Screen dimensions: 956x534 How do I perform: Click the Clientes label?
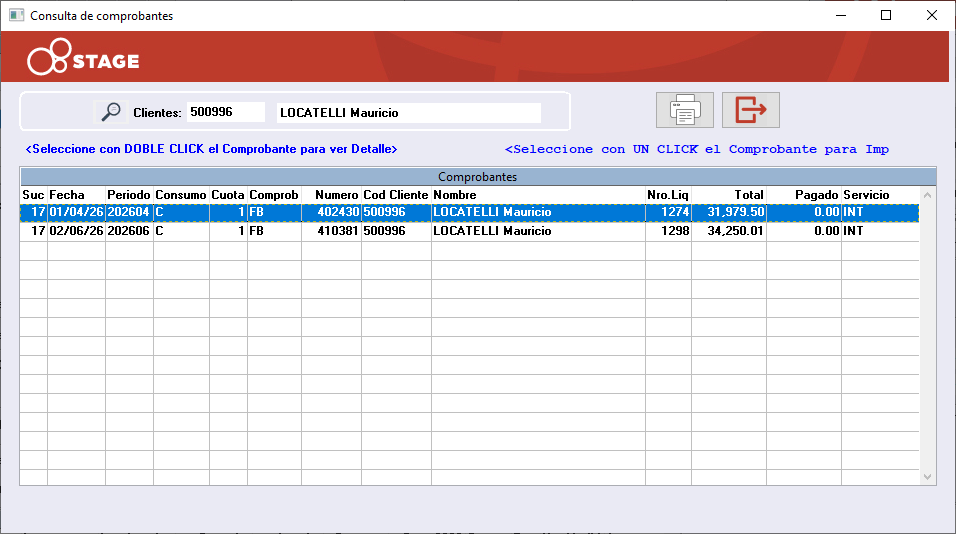[x=157, y=113]
